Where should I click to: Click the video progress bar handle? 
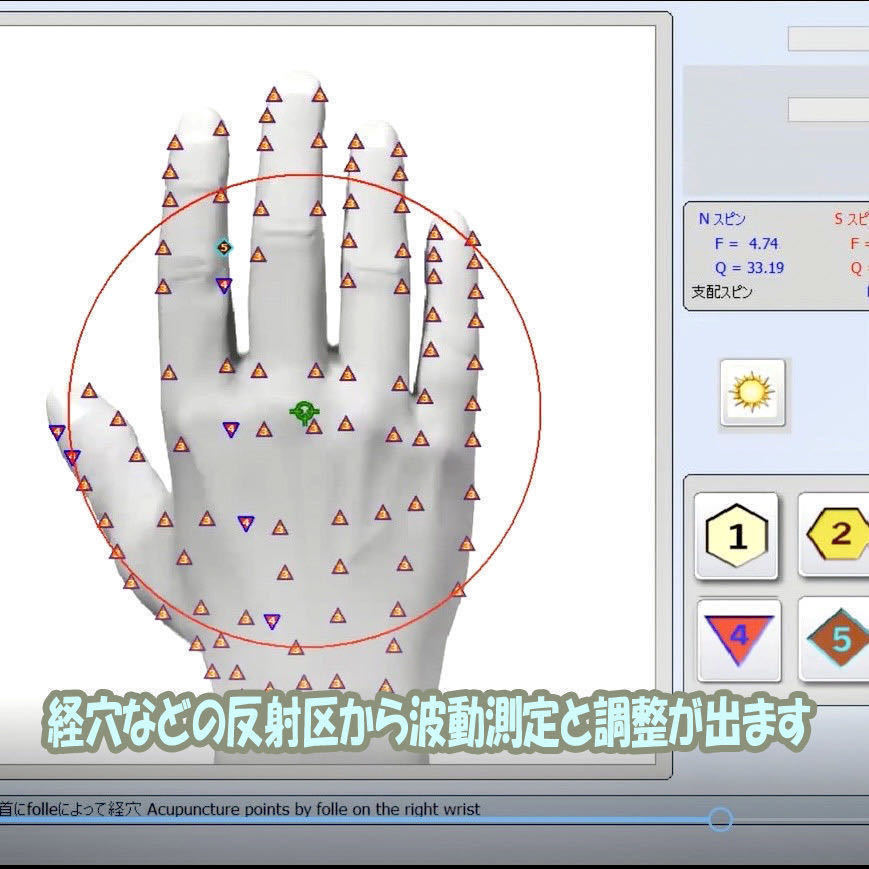point(720,819)
